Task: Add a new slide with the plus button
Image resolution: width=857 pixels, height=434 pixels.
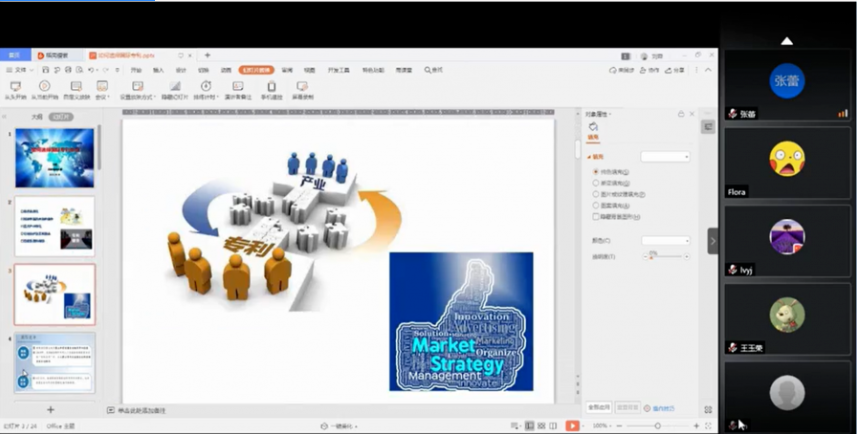Action: (x=50, y=410)
